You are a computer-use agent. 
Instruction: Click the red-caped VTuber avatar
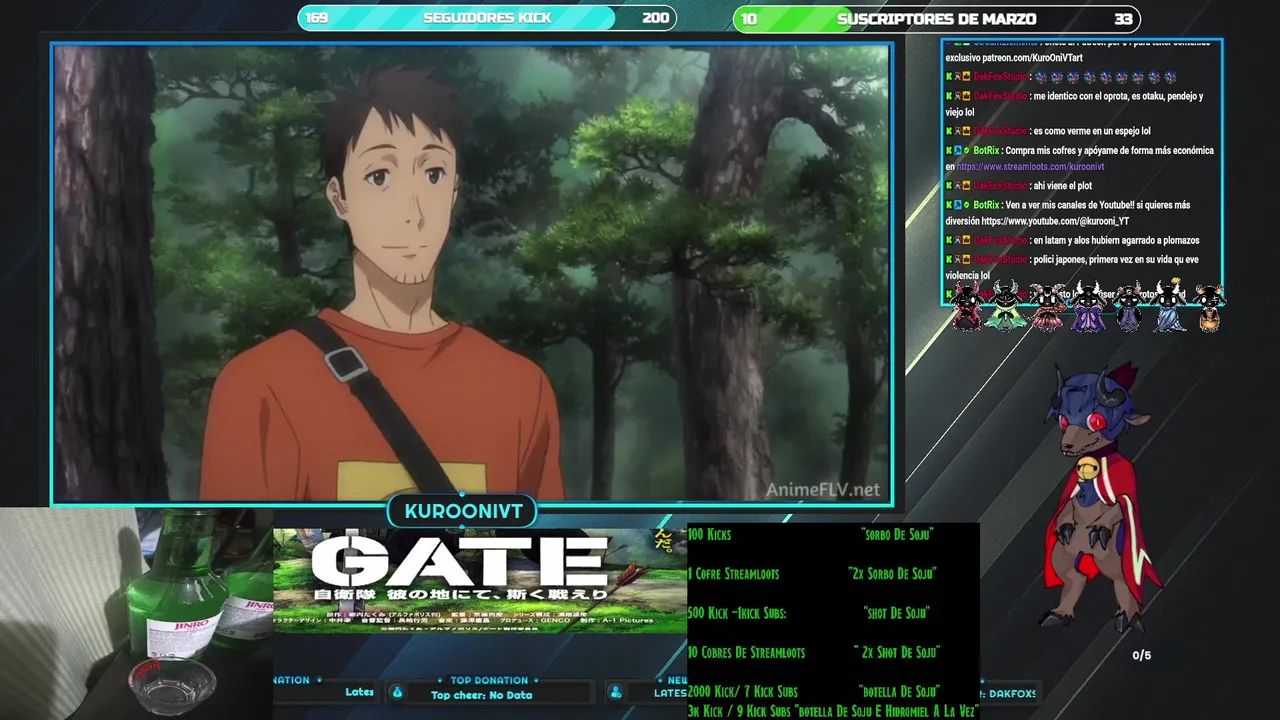1100,495
